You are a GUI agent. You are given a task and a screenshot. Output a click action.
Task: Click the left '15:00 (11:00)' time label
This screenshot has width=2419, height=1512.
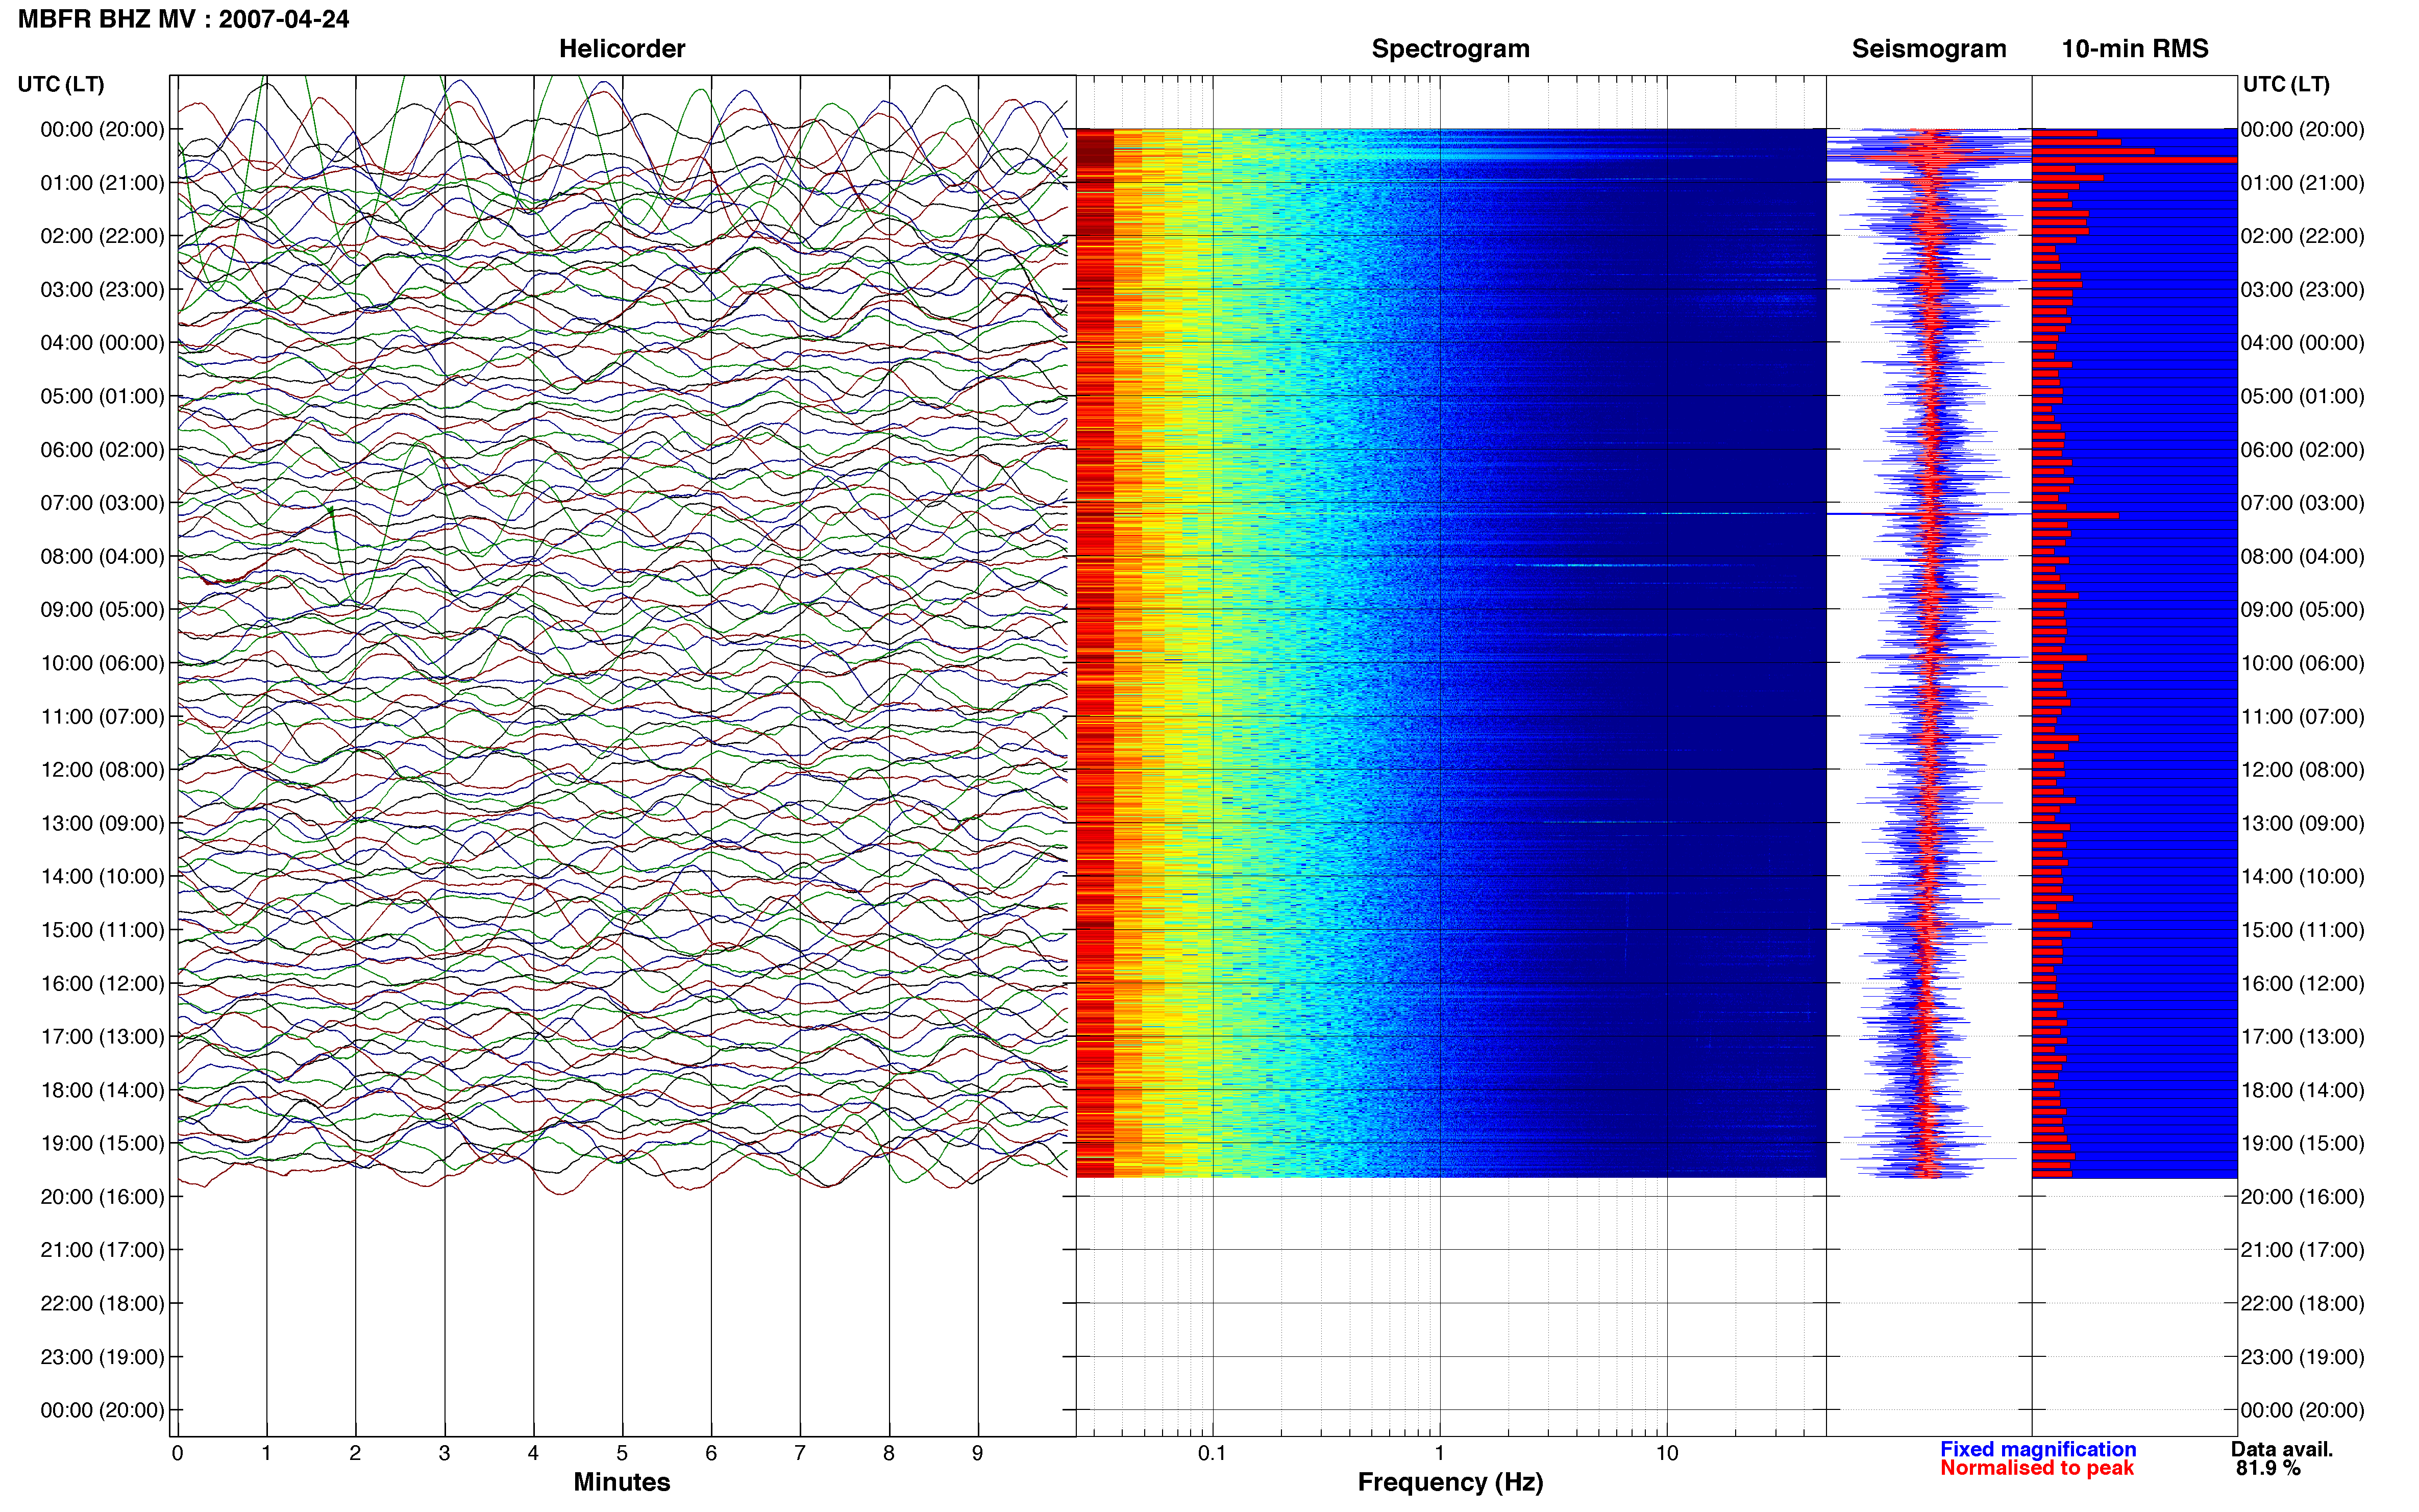(x=102, y=930)
